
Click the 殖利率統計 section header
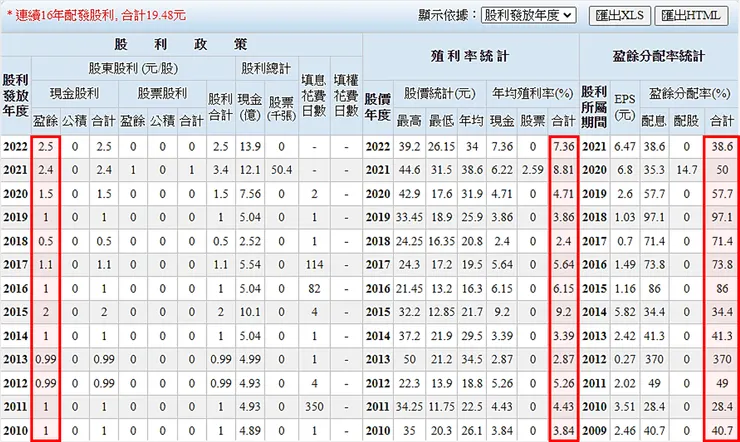point(471,57)
